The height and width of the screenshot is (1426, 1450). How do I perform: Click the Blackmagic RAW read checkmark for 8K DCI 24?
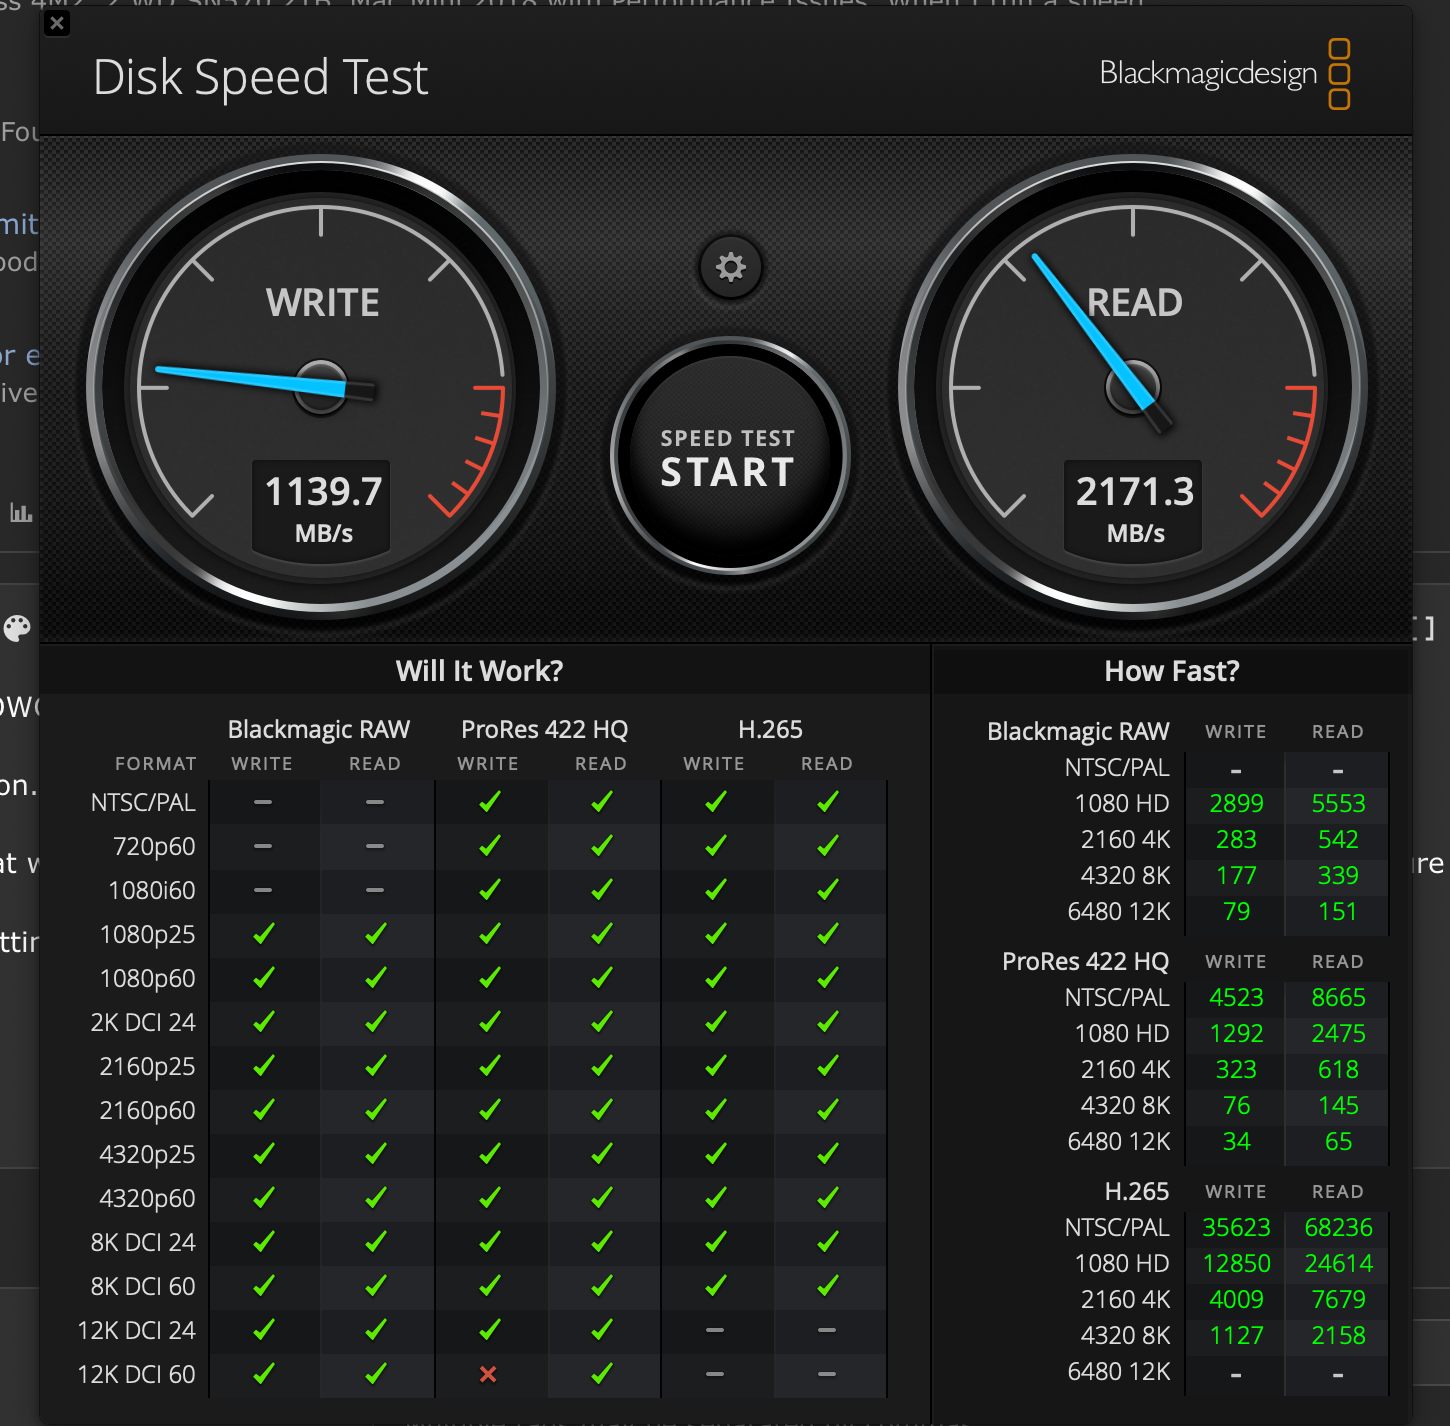tap(375, 1242)
